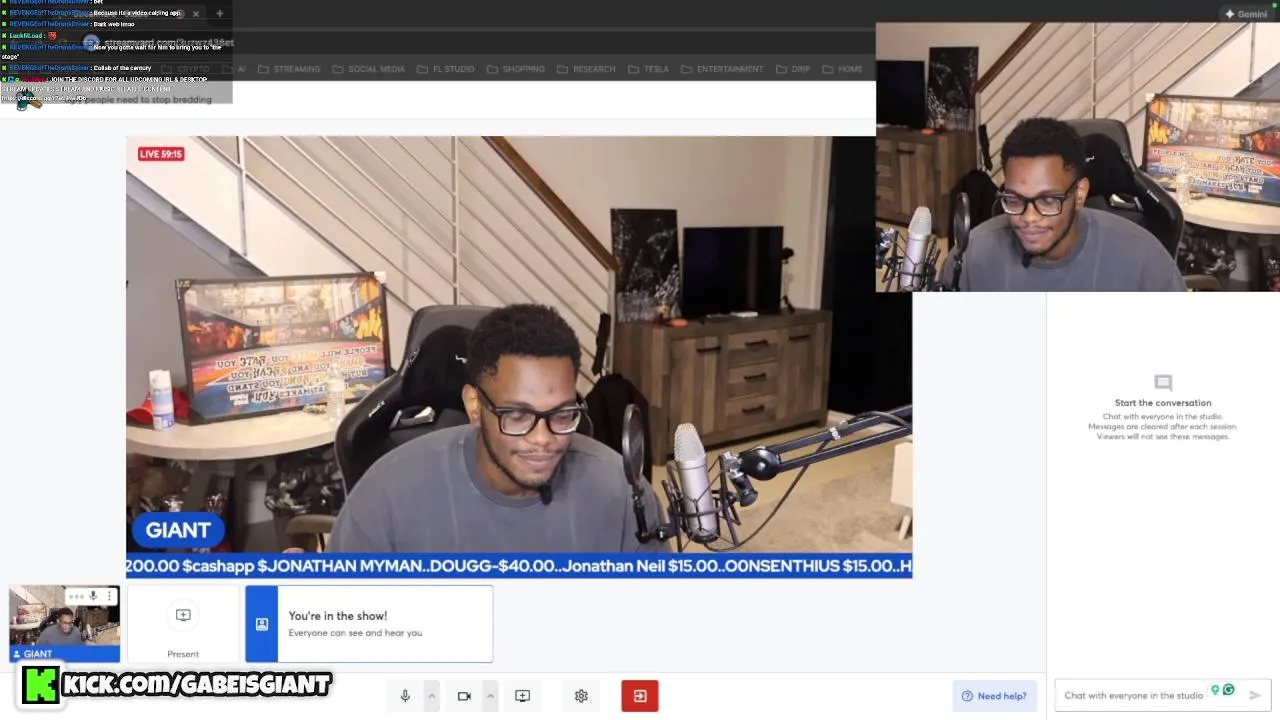Open the TESLA bookmarks folder
Screen dimensions: 1280x720
pyautogui.click(x=648, y=69)
